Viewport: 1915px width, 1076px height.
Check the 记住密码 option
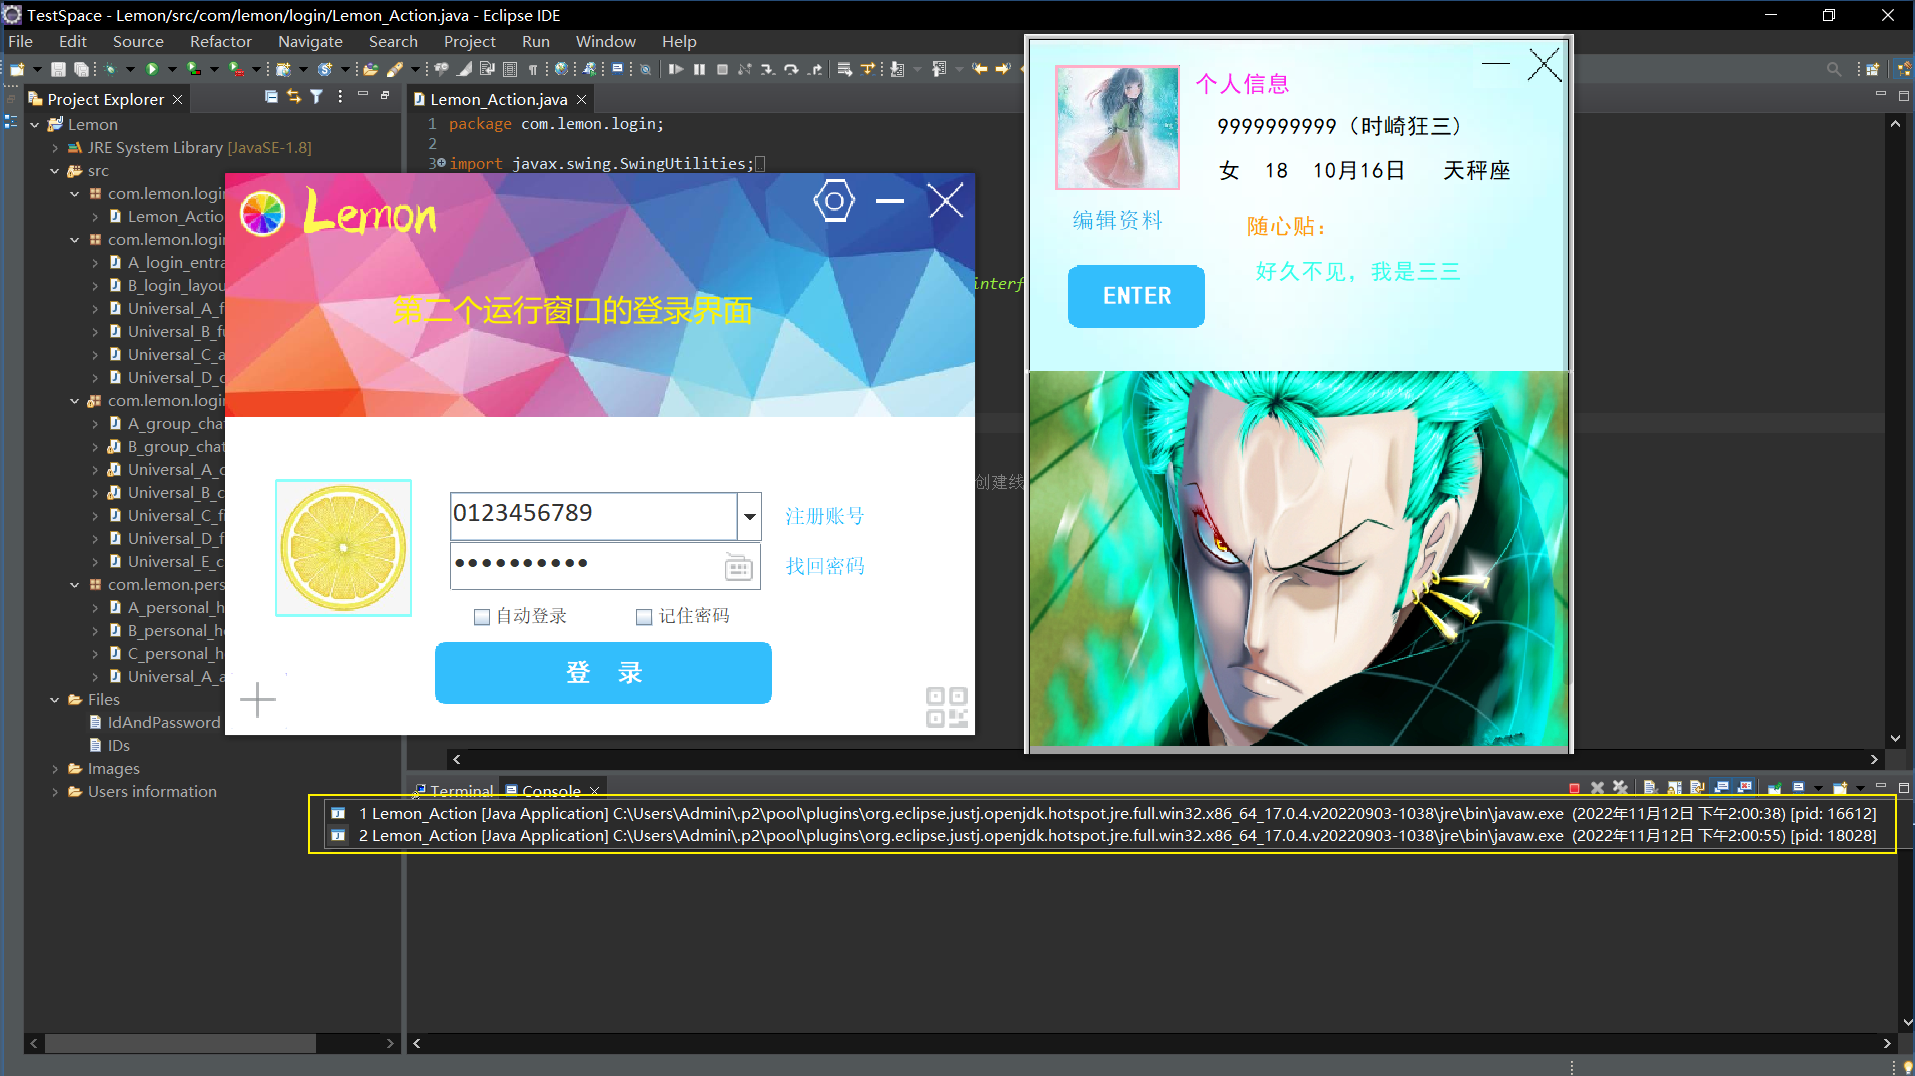coord(644,617)
